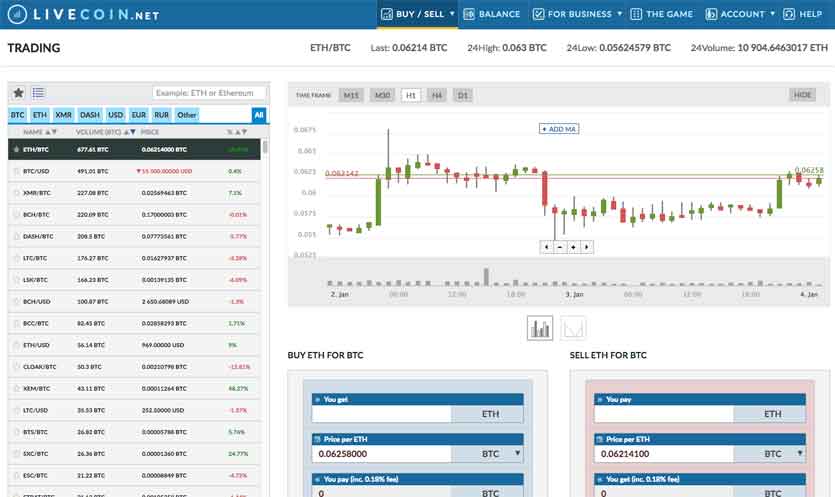Select the M15 time frame
This screenshot has height=497, width=835.
coord(350,95)
